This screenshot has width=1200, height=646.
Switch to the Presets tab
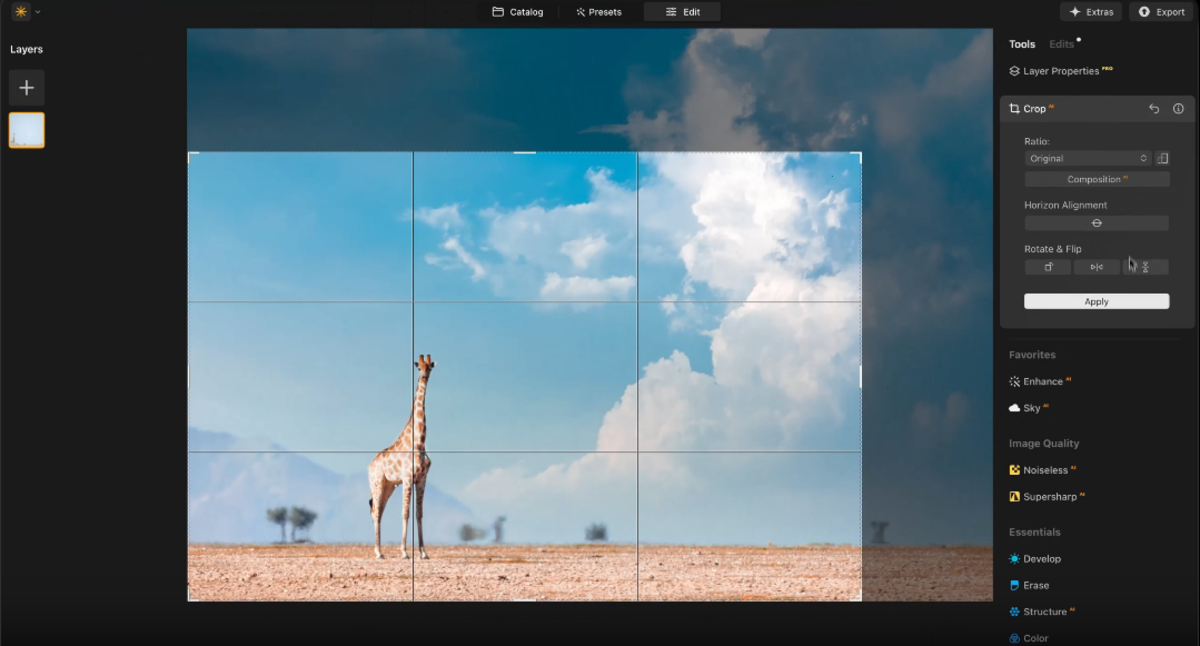click(x=598, y=12)
